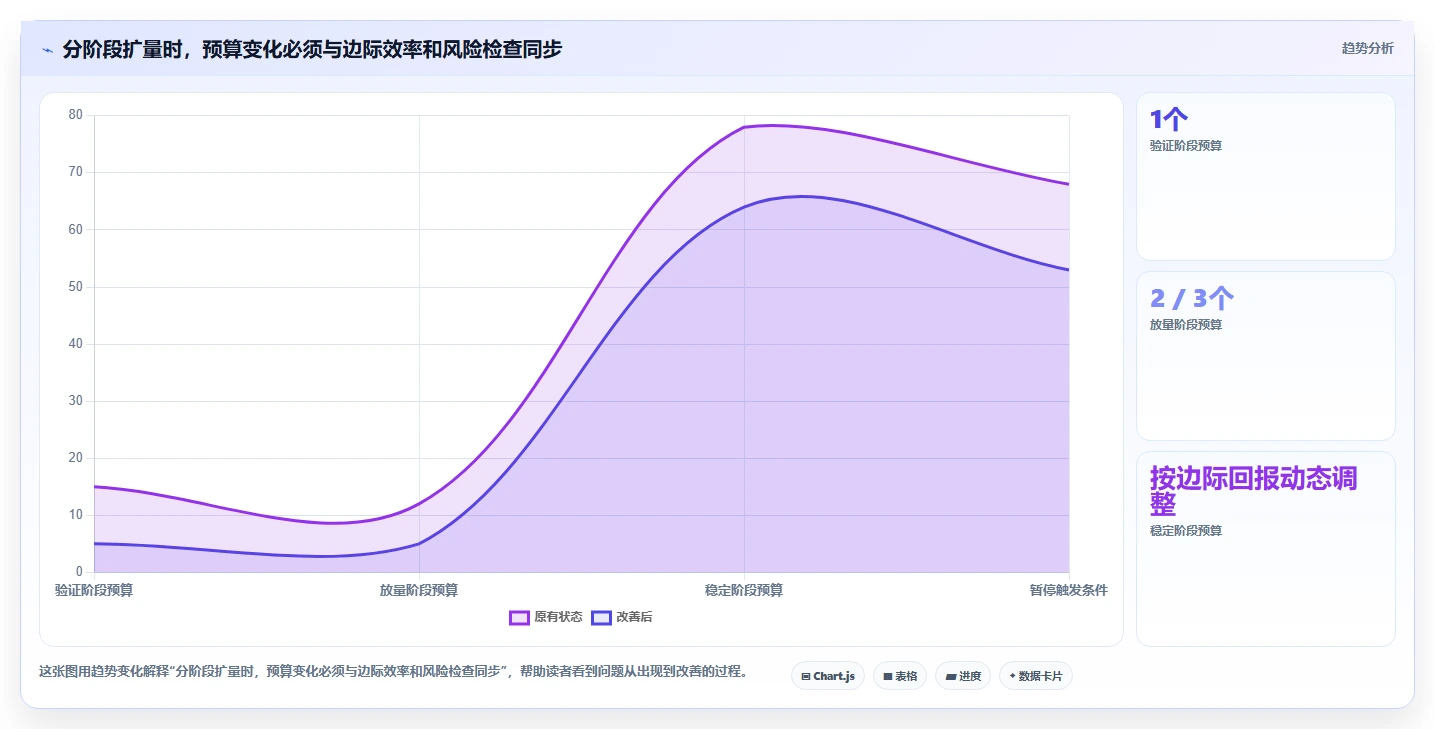Open the 按边际回报动态调整 card

click(x=1265, y=549)
